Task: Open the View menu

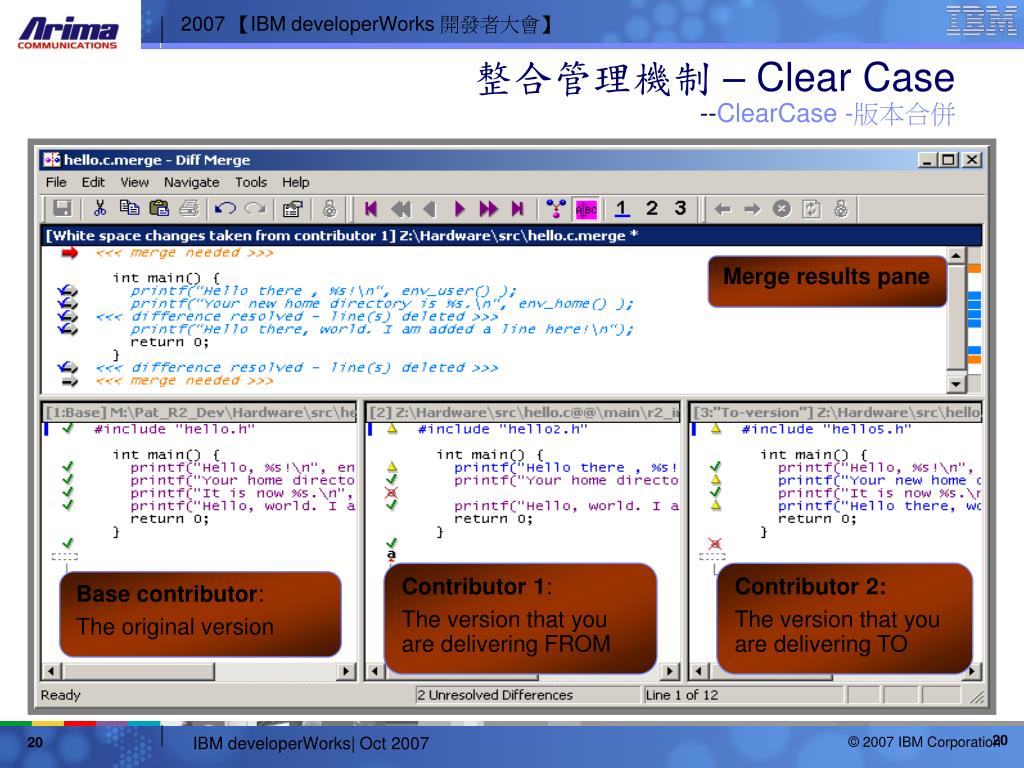Action: click(135, 182)
